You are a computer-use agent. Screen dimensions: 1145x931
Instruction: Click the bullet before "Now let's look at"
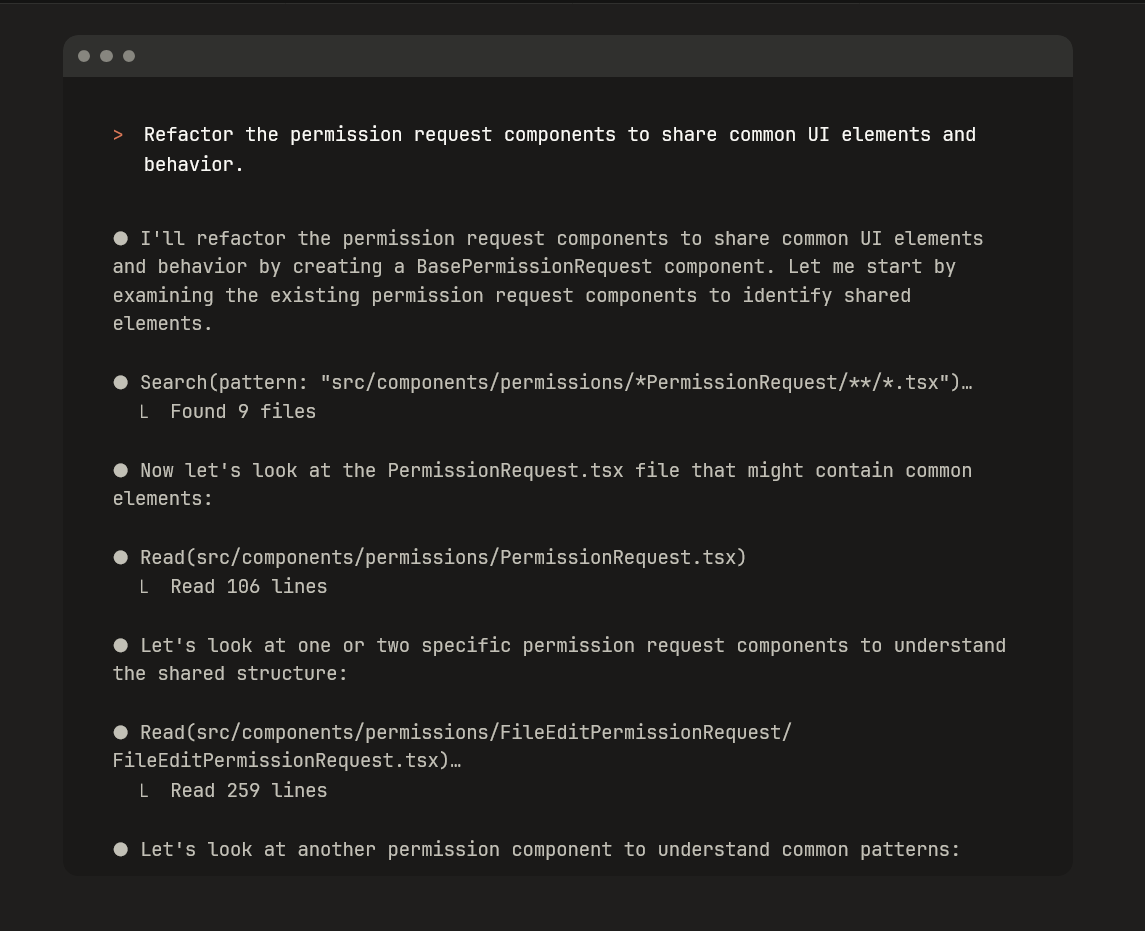click(121, 470)
